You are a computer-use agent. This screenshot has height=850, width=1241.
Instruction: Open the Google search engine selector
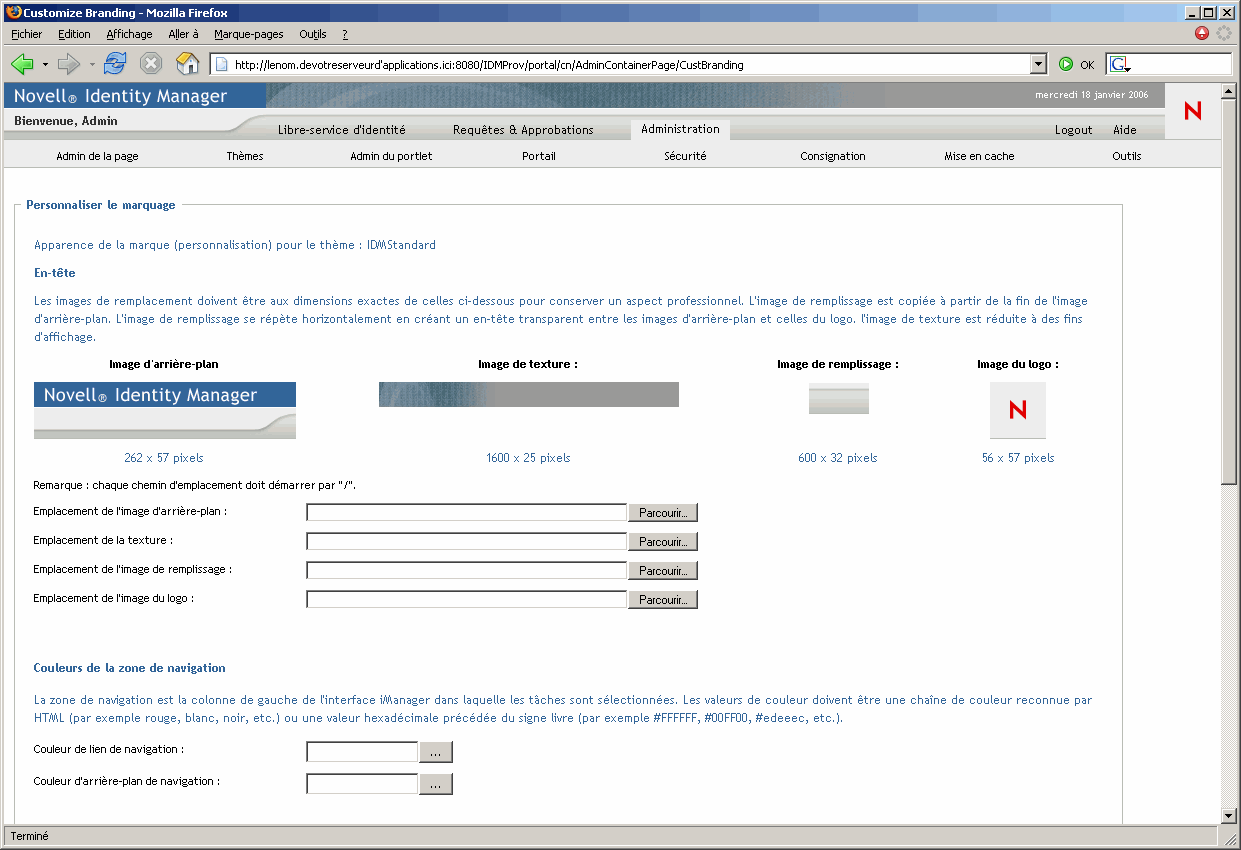click(1120, 65)
